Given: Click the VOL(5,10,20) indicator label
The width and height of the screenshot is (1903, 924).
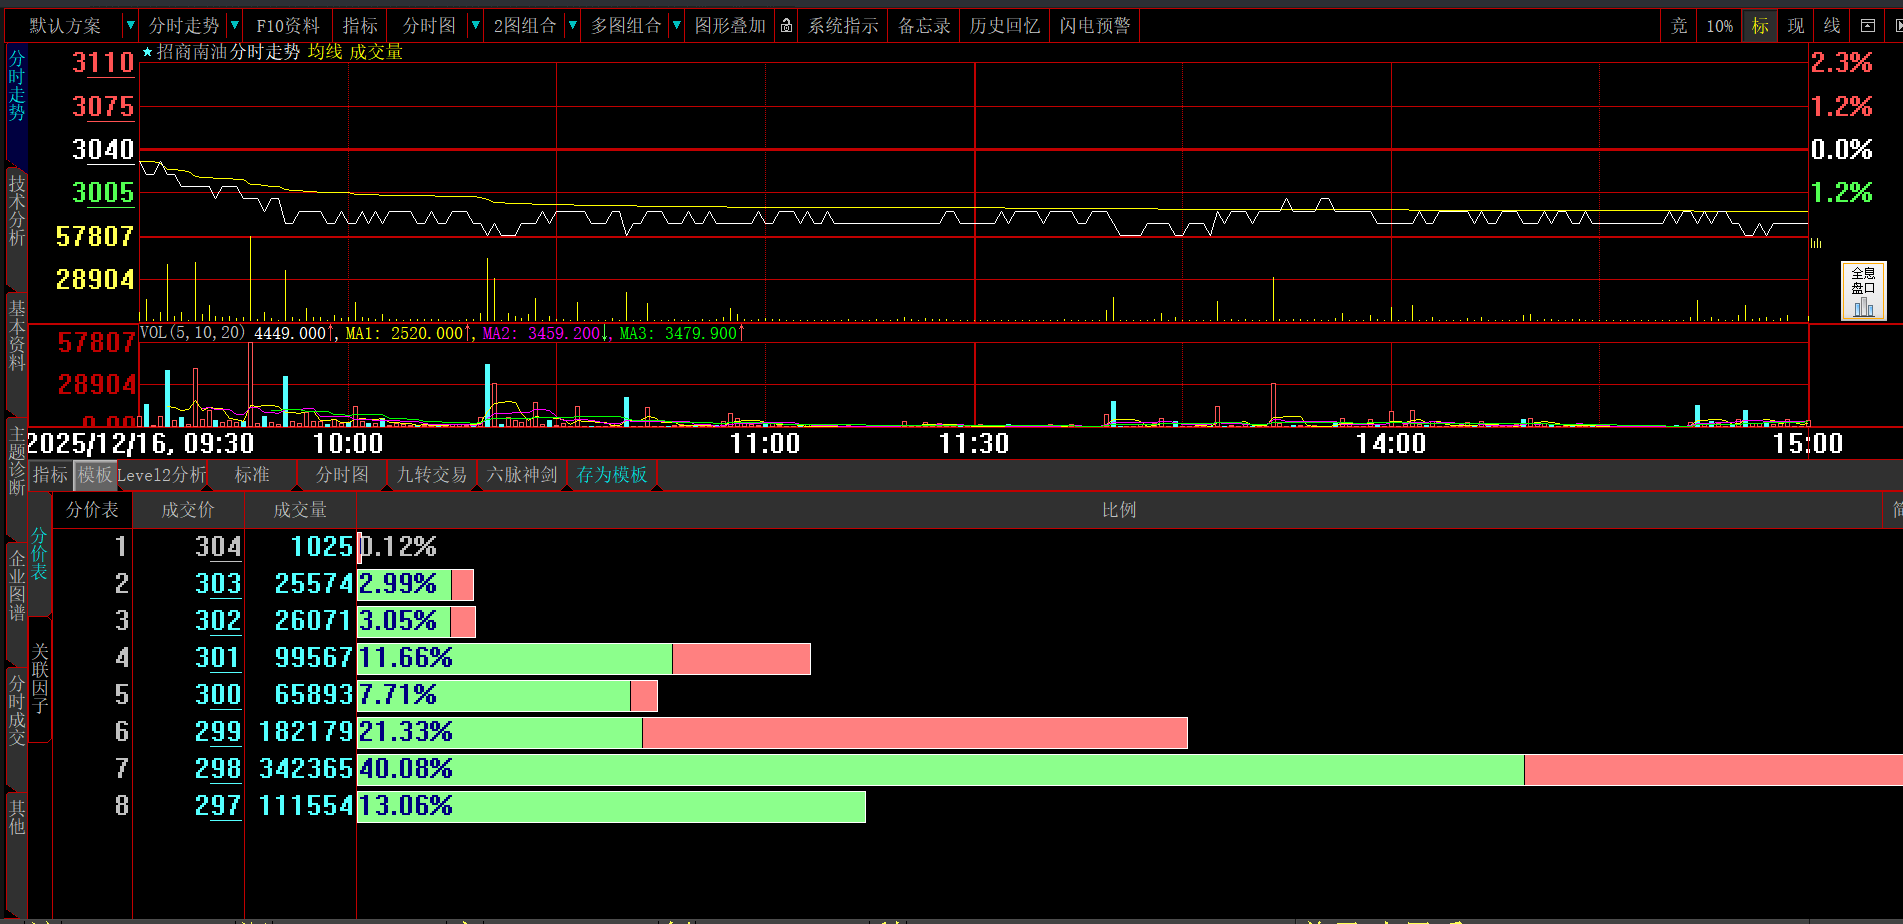Looking at the screenshot, I should 193,333.
